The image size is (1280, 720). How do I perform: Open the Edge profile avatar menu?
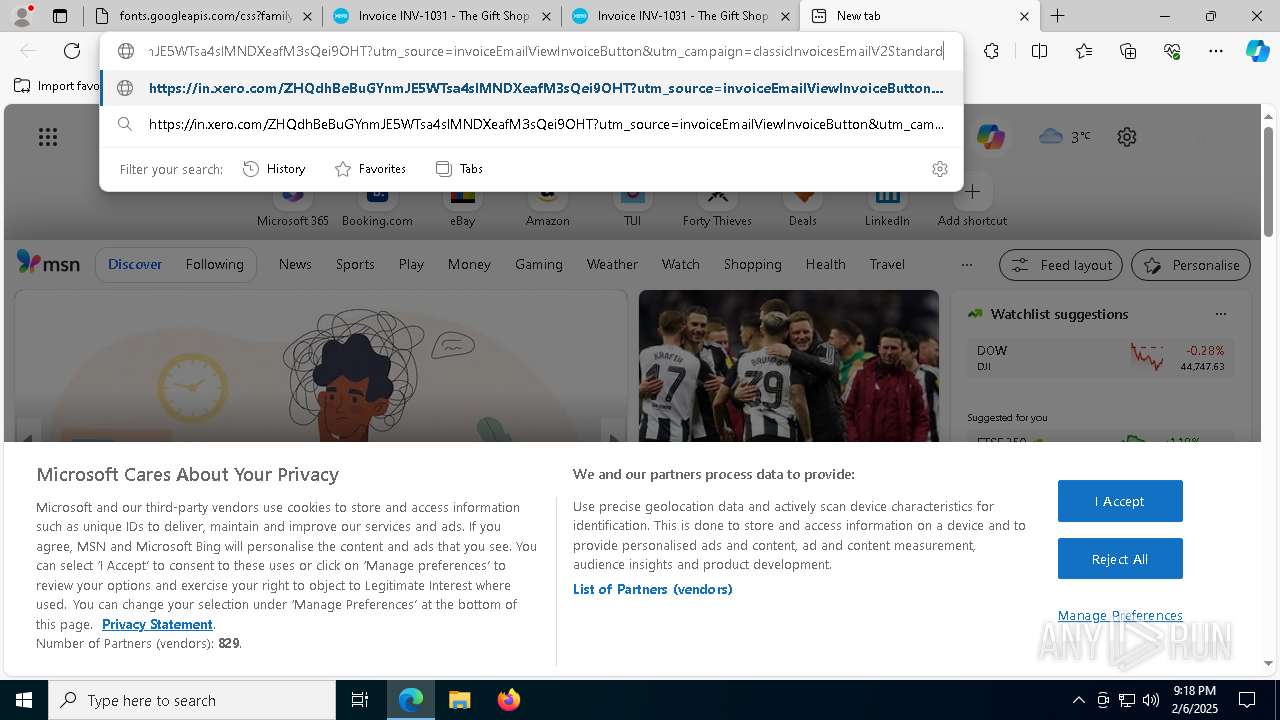click(22, 16)
